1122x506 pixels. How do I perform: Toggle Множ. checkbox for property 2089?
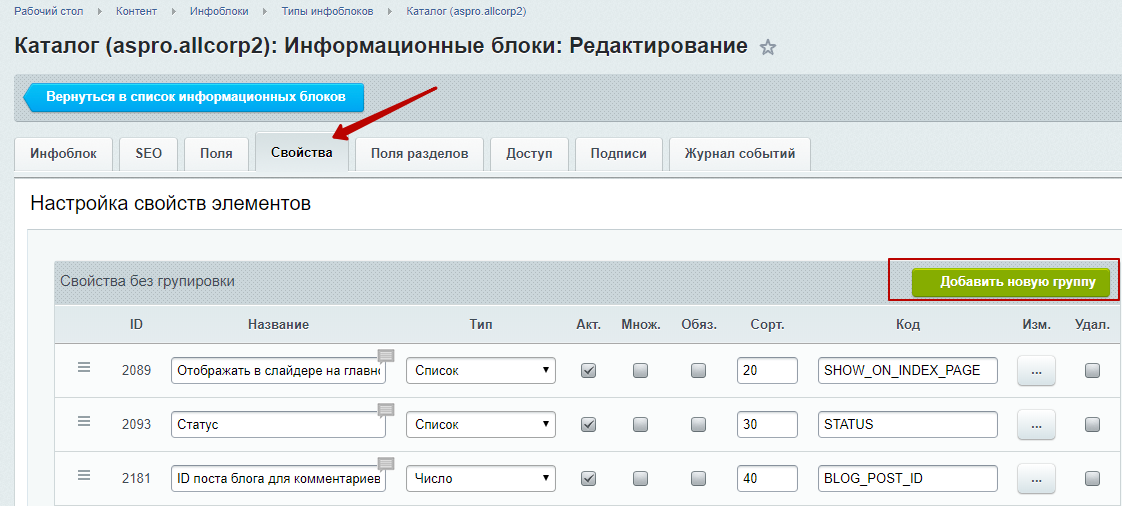click(640, 370)
